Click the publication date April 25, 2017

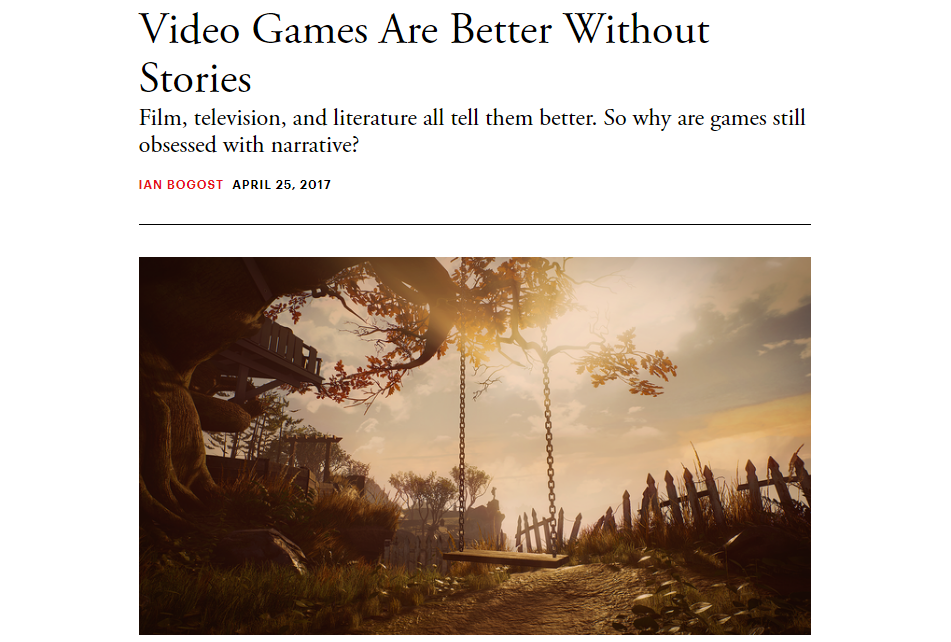(x=281, y=185)
